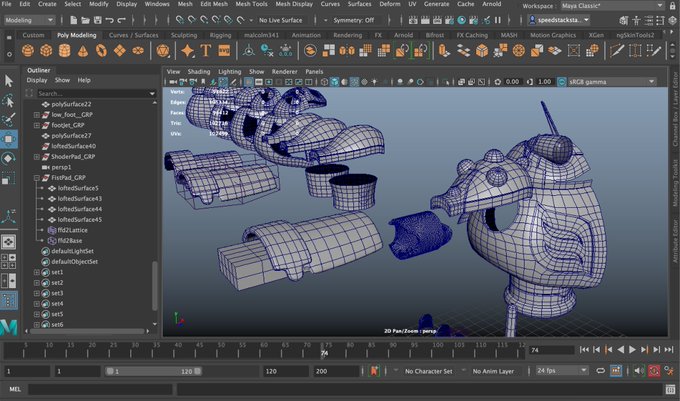Click the time range slider bar
This screenshot has width=680, height=401.
[154, 371]
